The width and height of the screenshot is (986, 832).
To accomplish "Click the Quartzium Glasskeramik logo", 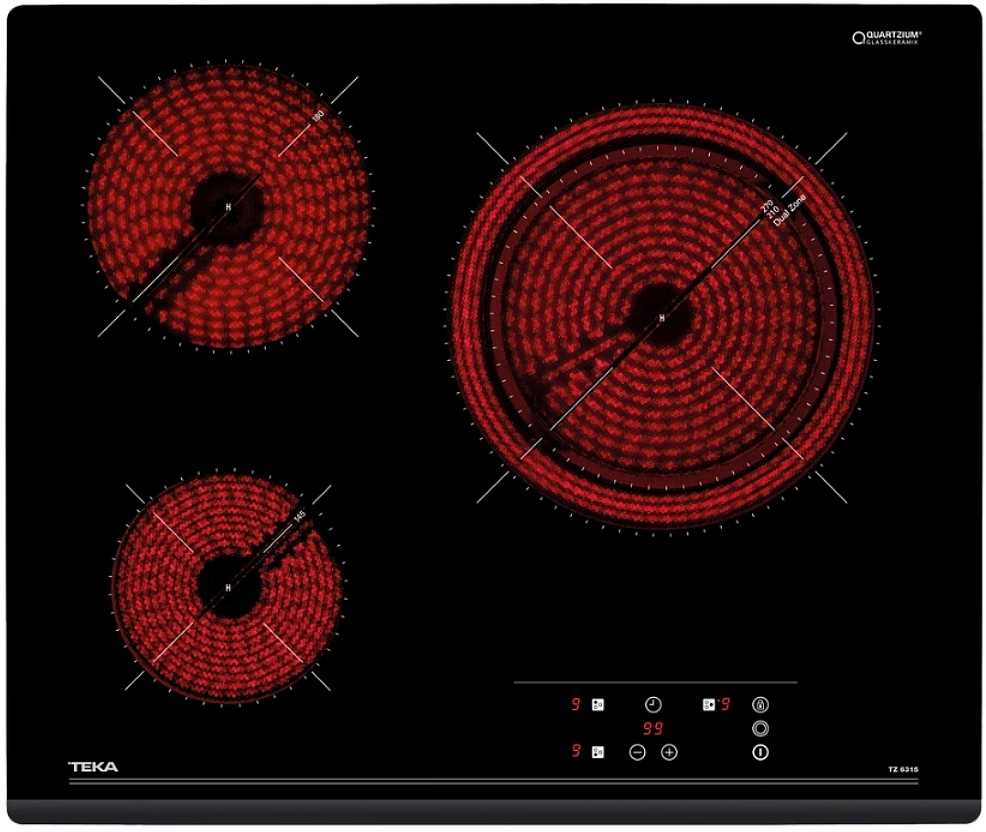I will click(x=887, y=38).
